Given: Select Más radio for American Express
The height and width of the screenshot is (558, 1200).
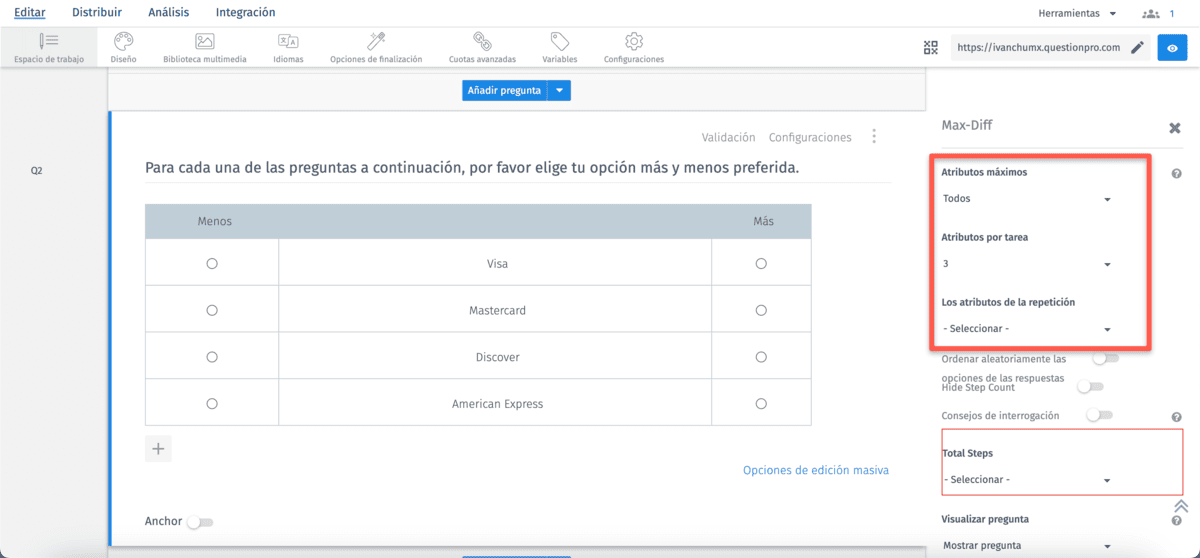Looking at the screenshot, I should click(x=761, y=404).
